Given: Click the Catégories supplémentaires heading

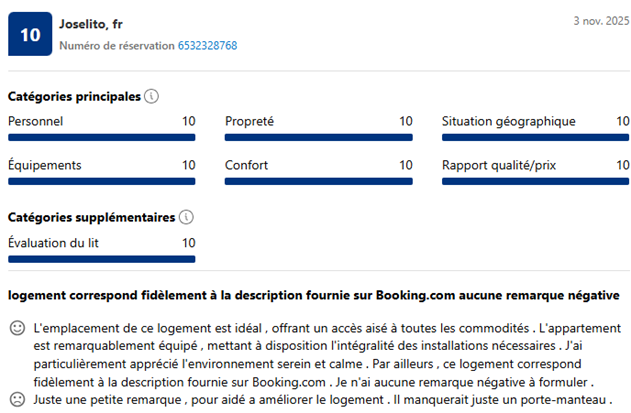Looking at the screenshot, I should [x=91, y=217].
